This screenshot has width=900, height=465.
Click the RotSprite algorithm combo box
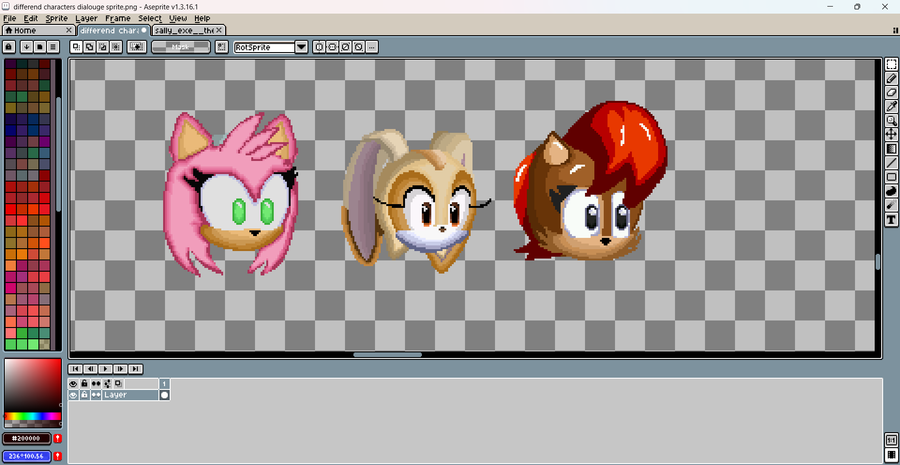point(265,47)
